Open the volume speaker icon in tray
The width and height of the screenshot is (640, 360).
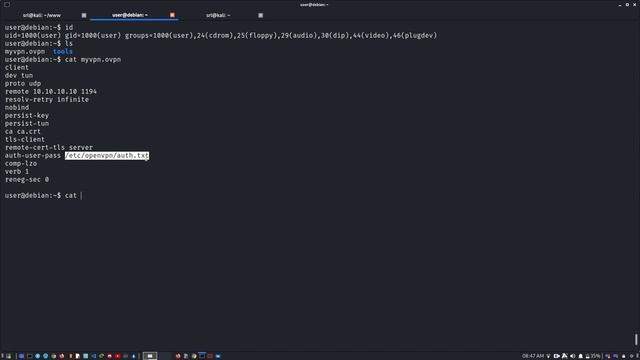[573, 356]
